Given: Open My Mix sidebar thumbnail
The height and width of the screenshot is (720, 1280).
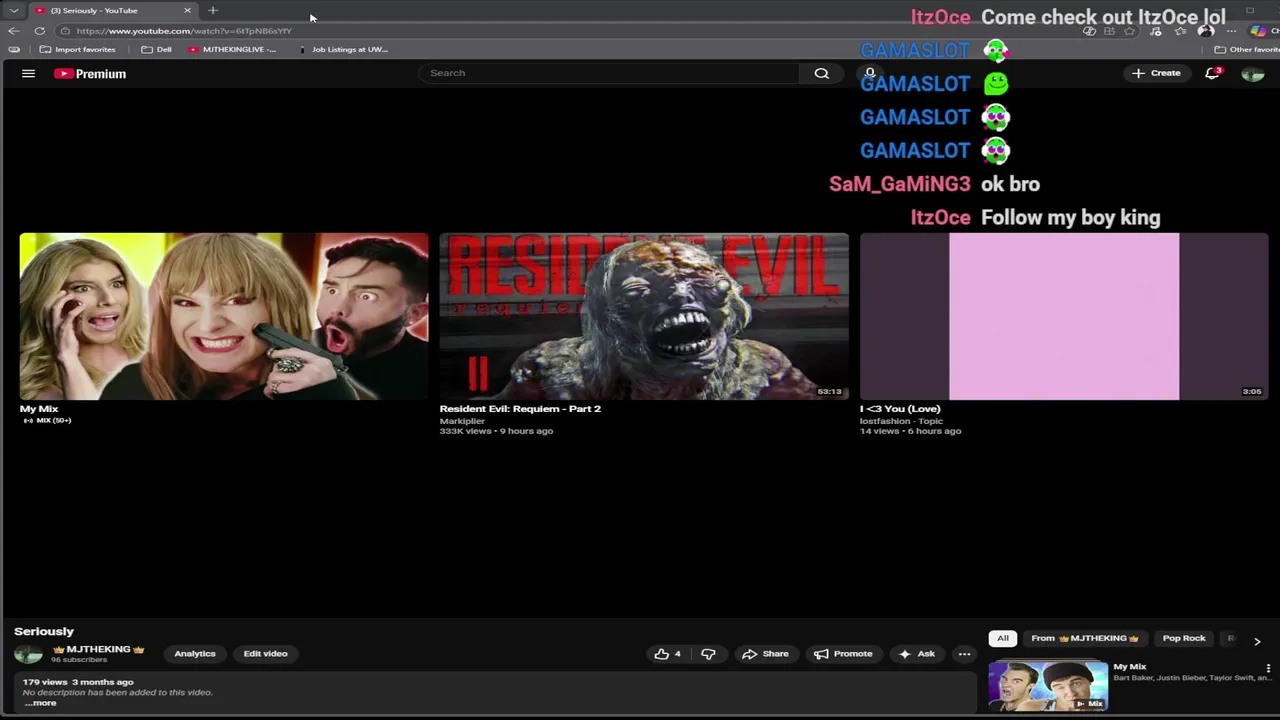Looking at the screenshot, I should point(1048,685).
